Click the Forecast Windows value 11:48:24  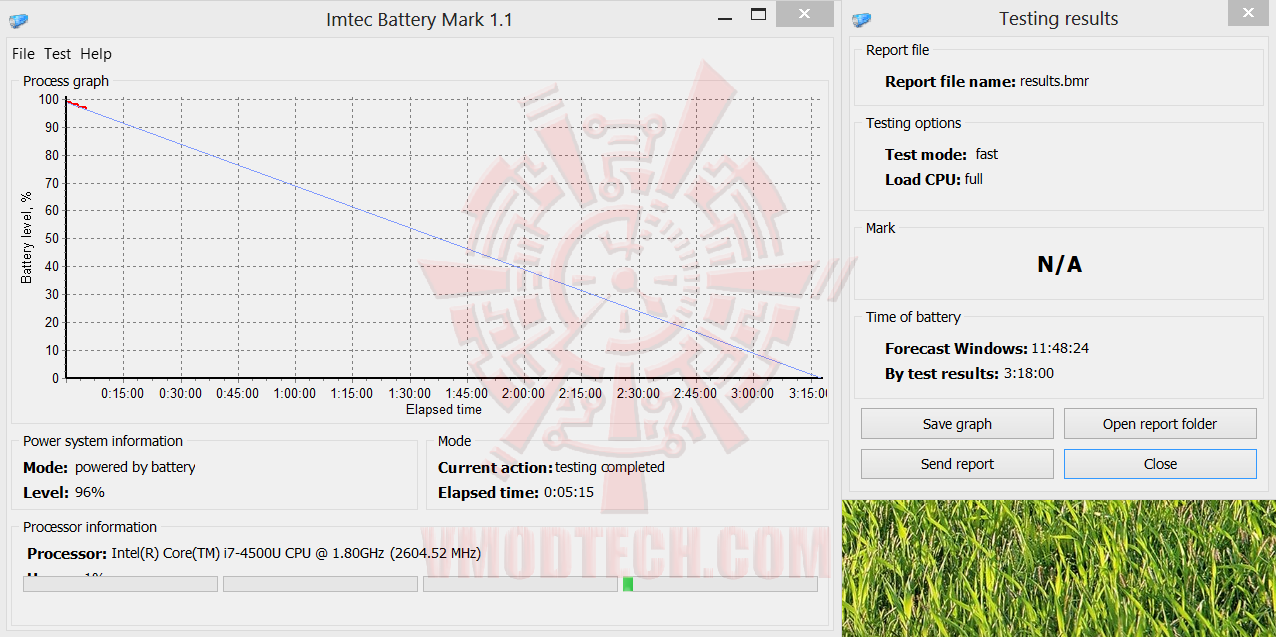coord(1060,349)
